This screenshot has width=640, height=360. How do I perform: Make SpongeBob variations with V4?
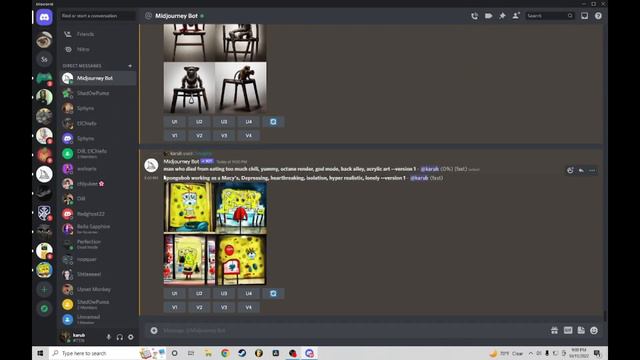[249, 307]
